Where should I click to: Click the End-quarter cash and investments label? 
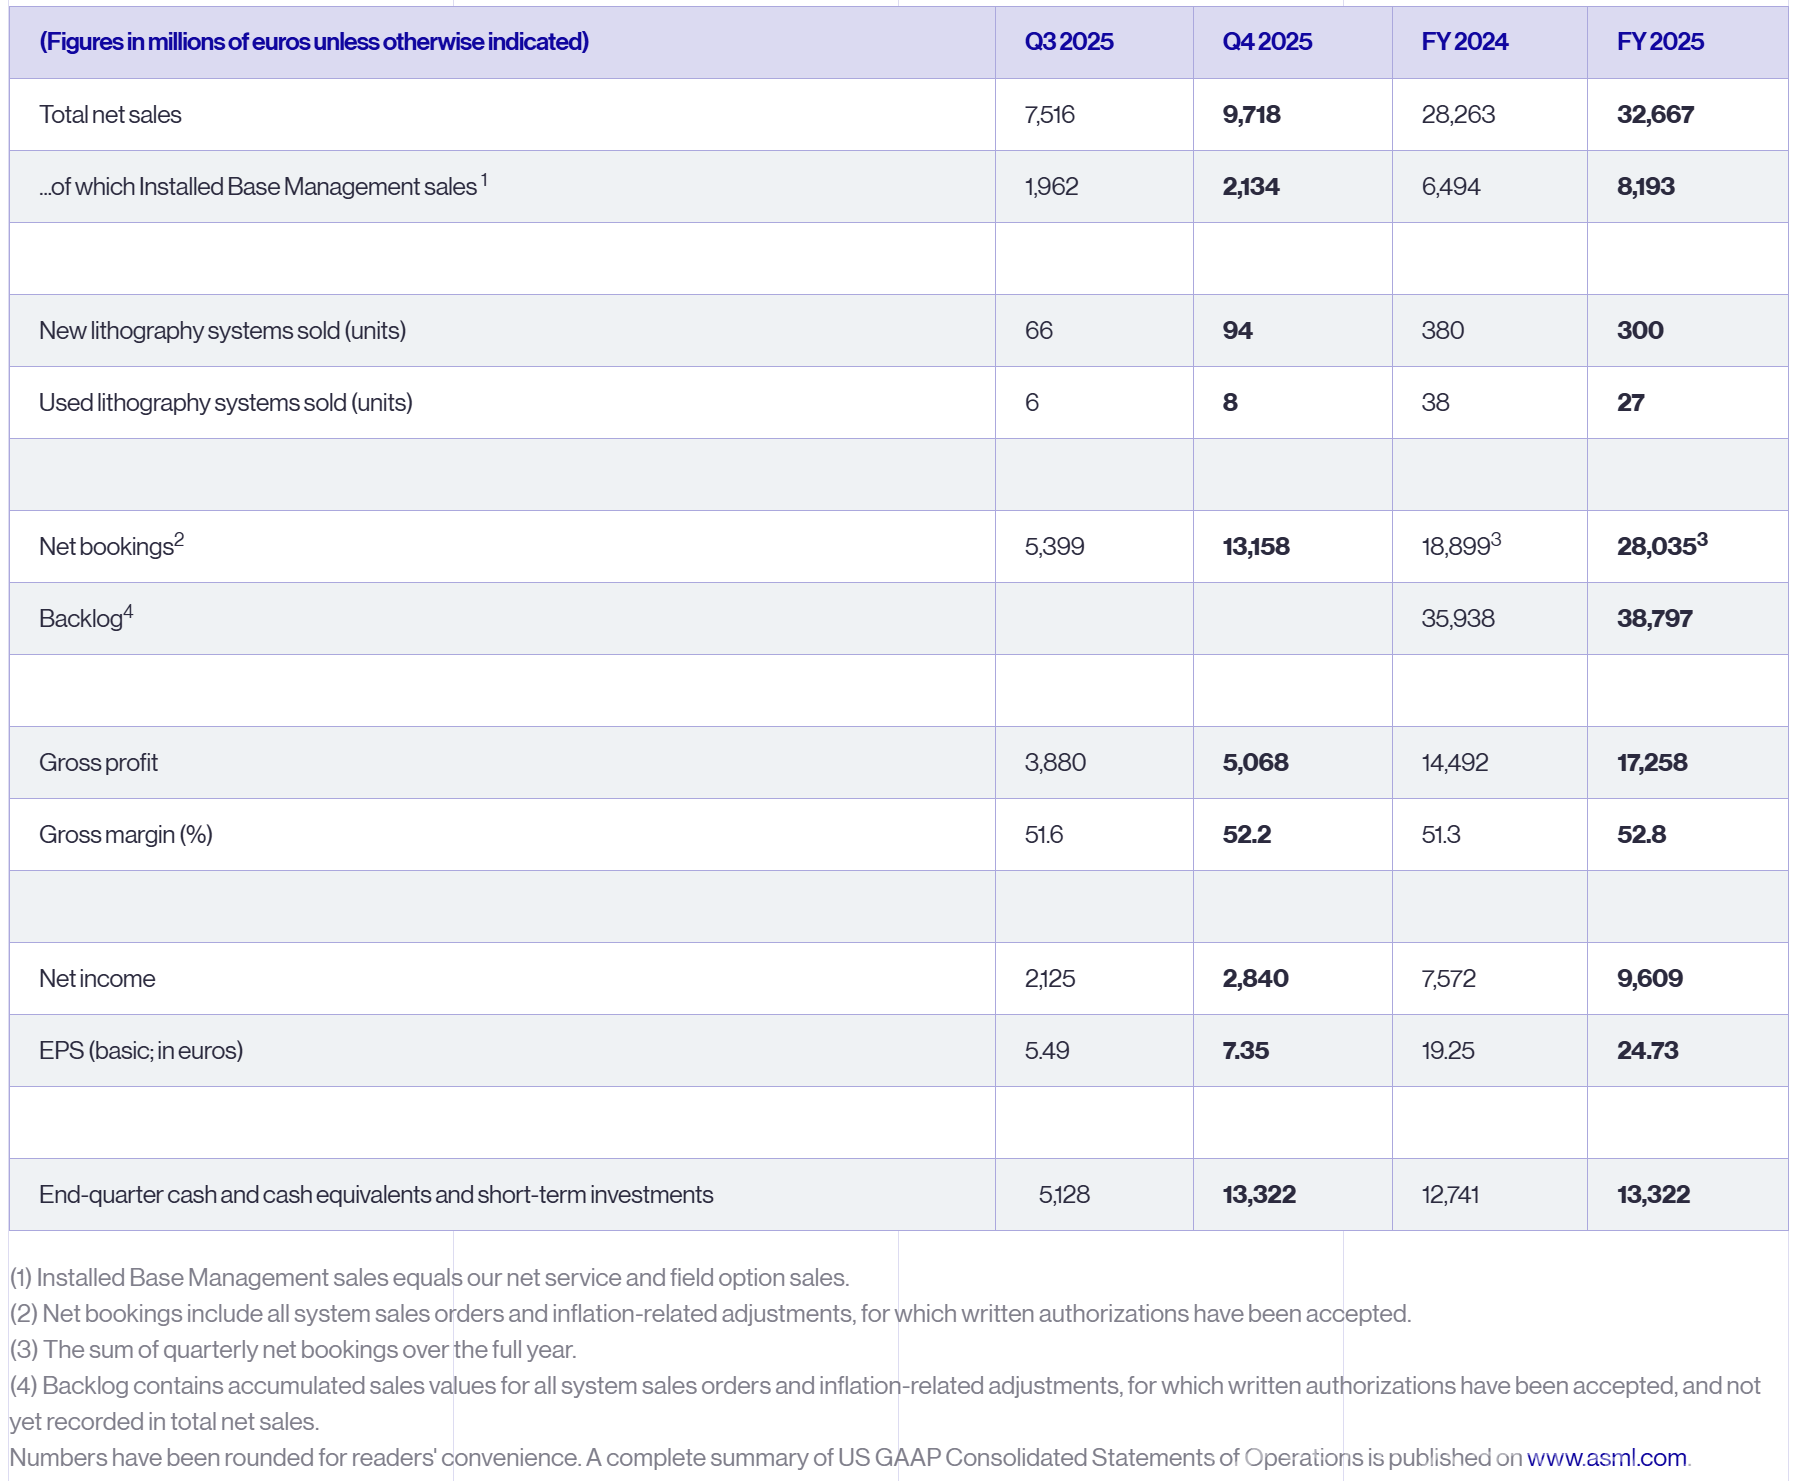pyautogui.click(x=376, y=1195)
